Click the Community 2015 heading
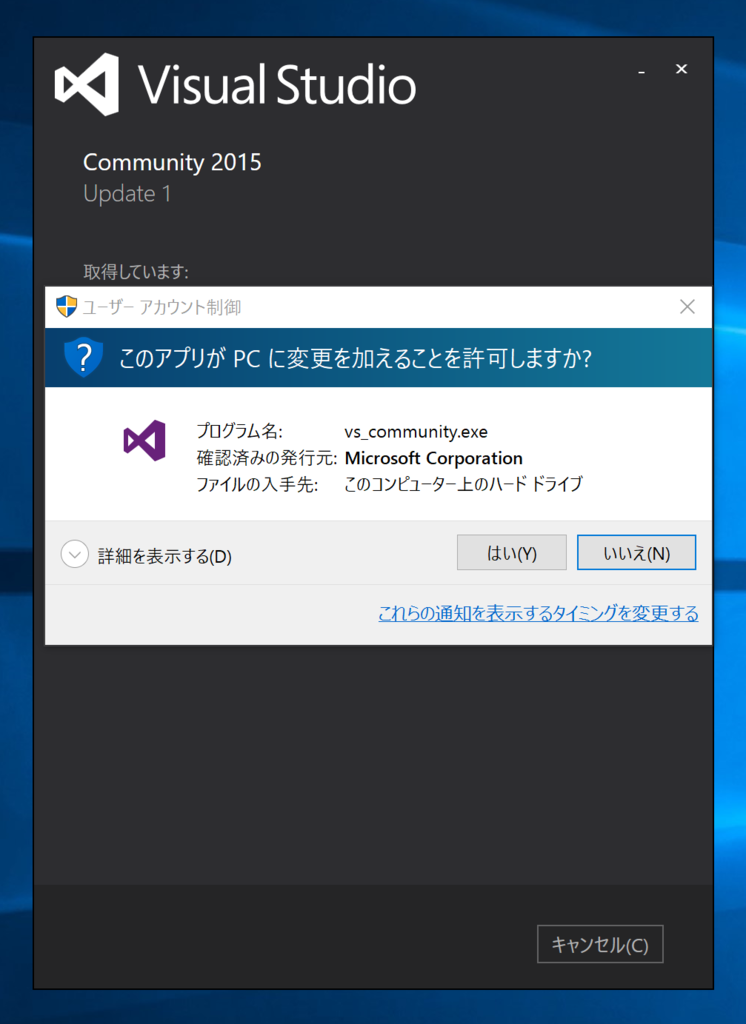The image size is (746, 1024). 172,162
